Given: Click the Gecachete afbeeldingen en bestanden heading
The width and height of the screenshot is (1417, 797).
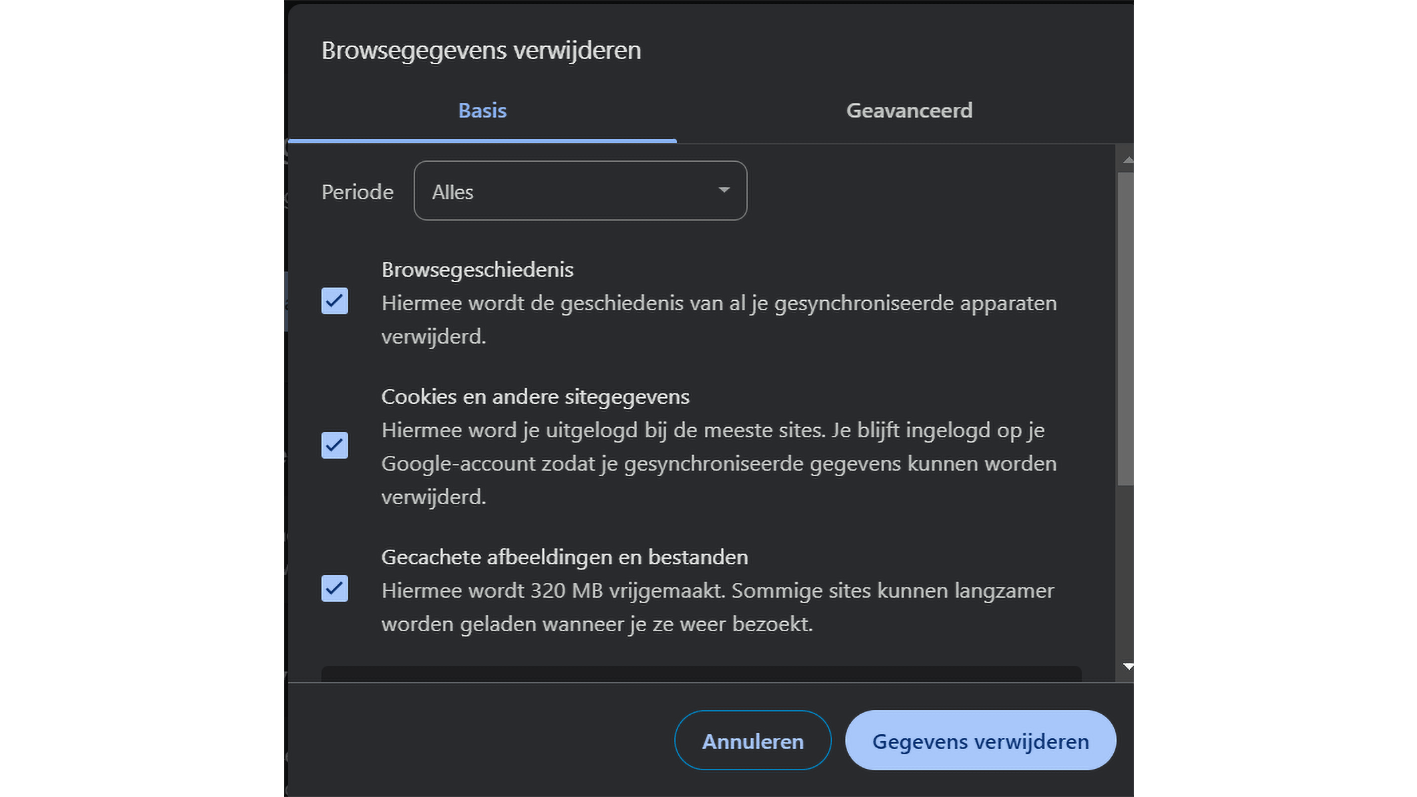Looking at the screenshot, I should [x=564, y=557].
